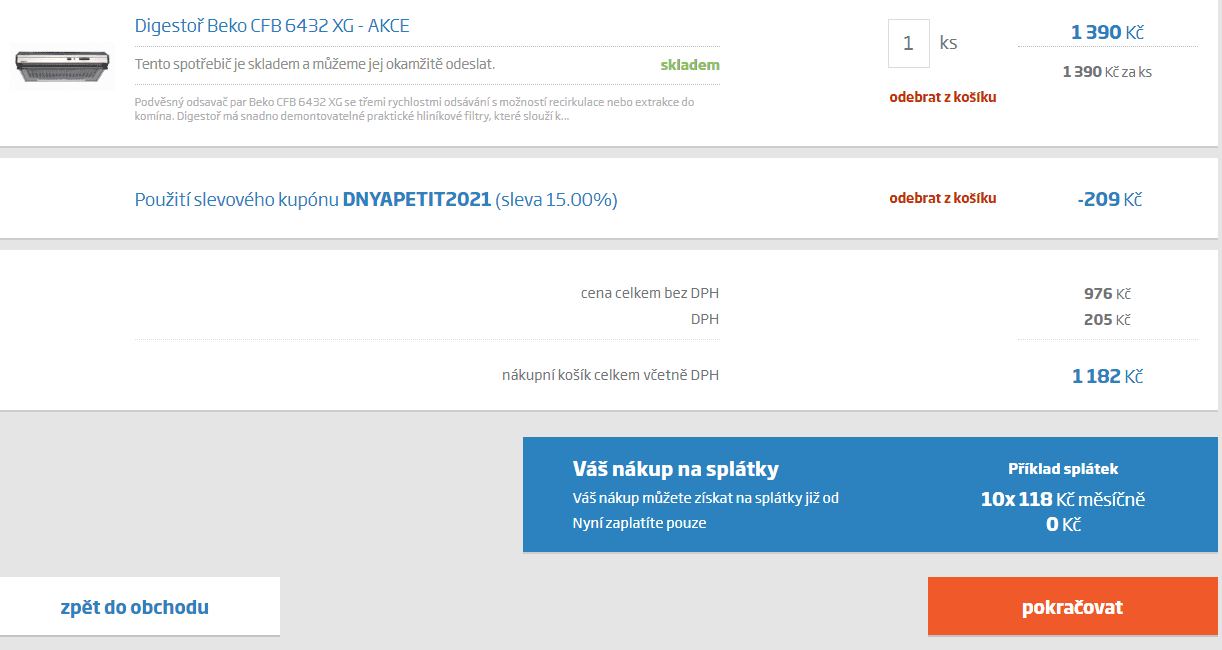Screen dimensions: 1222x650
Task: Click the 10x 118 Kč měsíčně installment text
Action: click(1063, 499)
